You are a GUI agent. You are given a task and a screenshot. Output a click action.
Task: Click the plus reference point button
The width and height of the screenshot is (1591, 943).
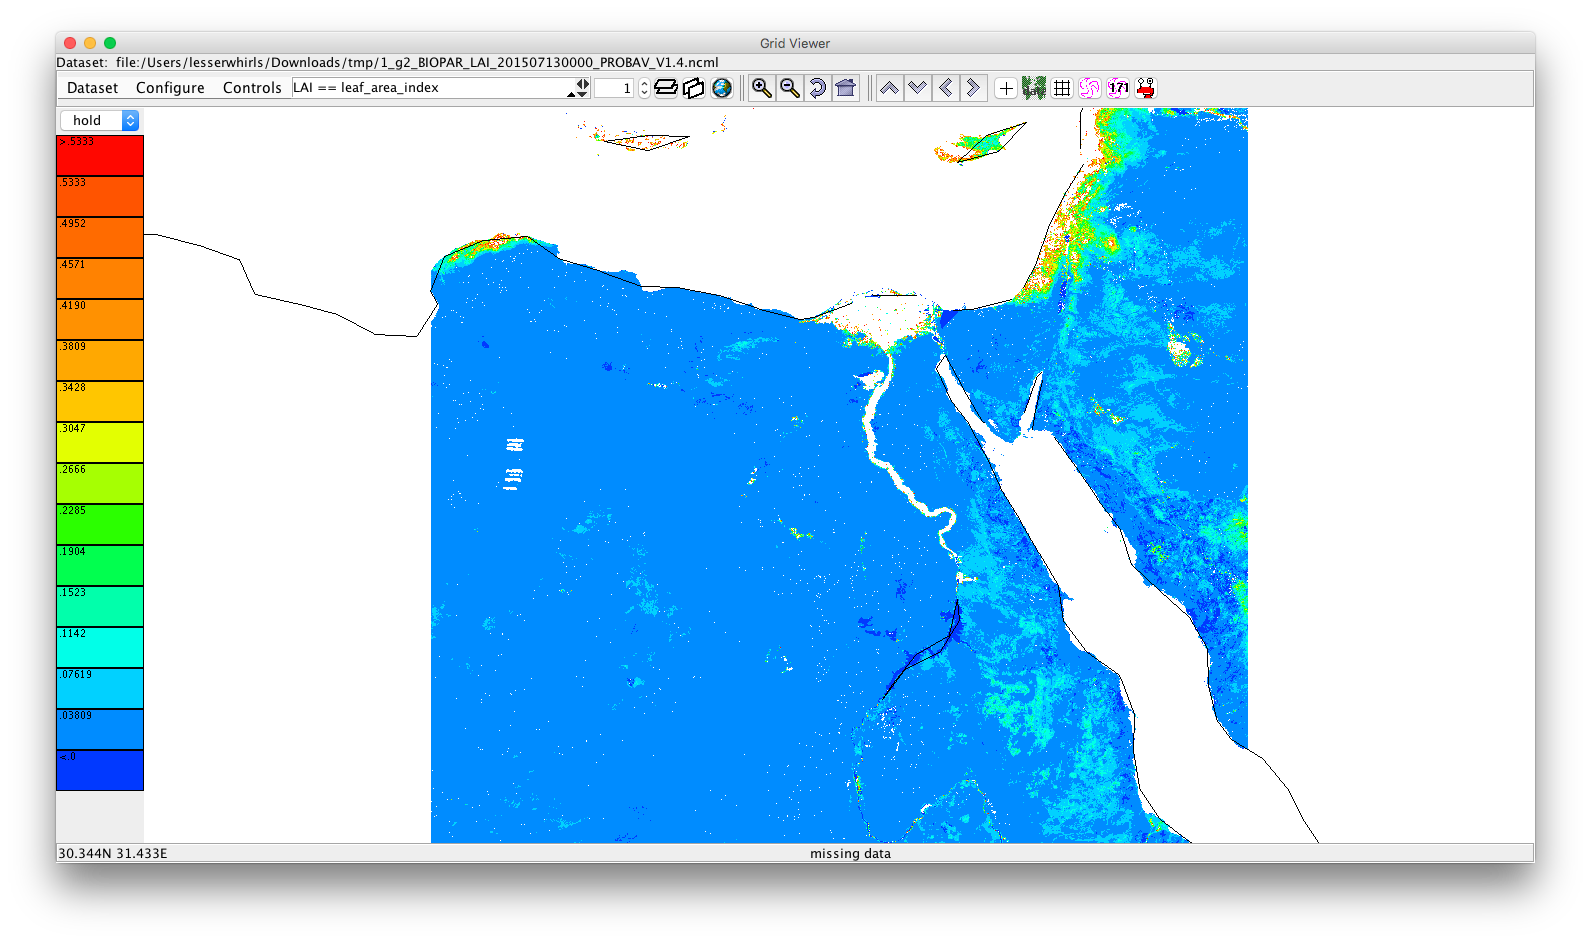point(1006,88)
